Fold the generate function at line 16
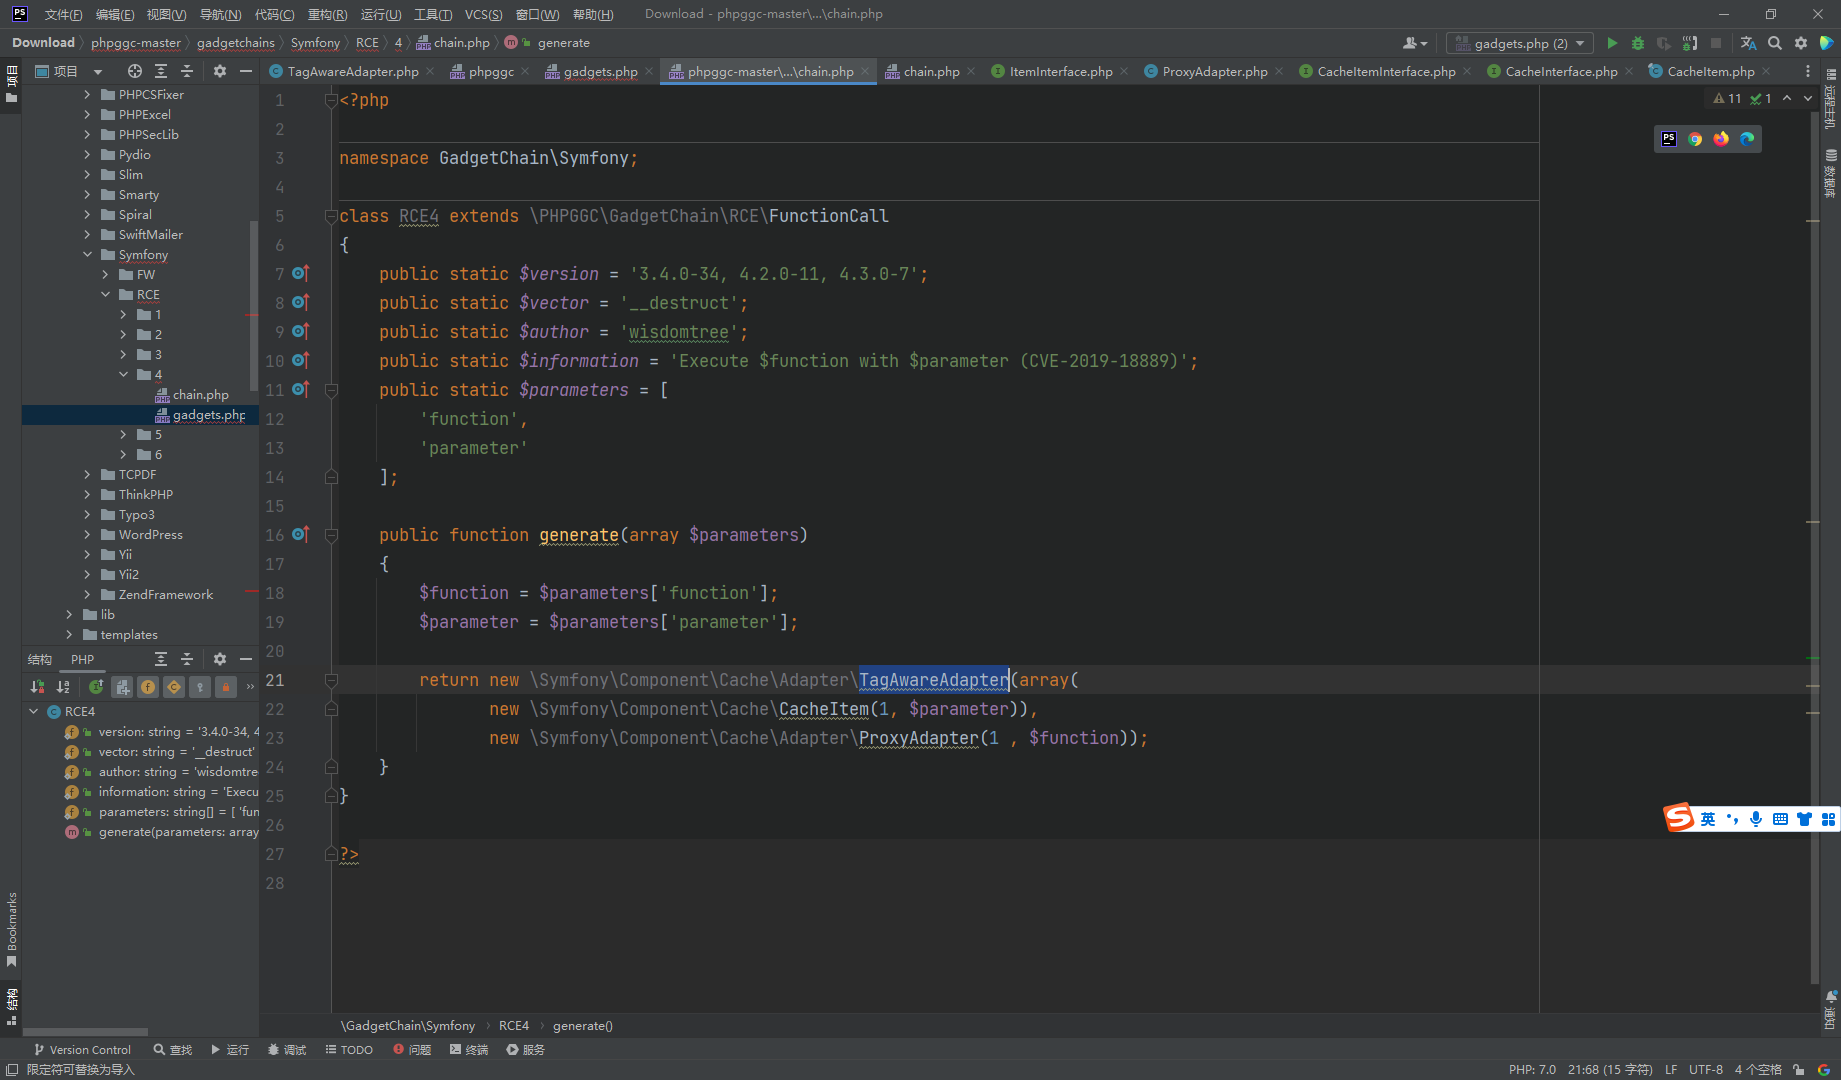The image size is (1841, 1080). click(x=331, y=535)
